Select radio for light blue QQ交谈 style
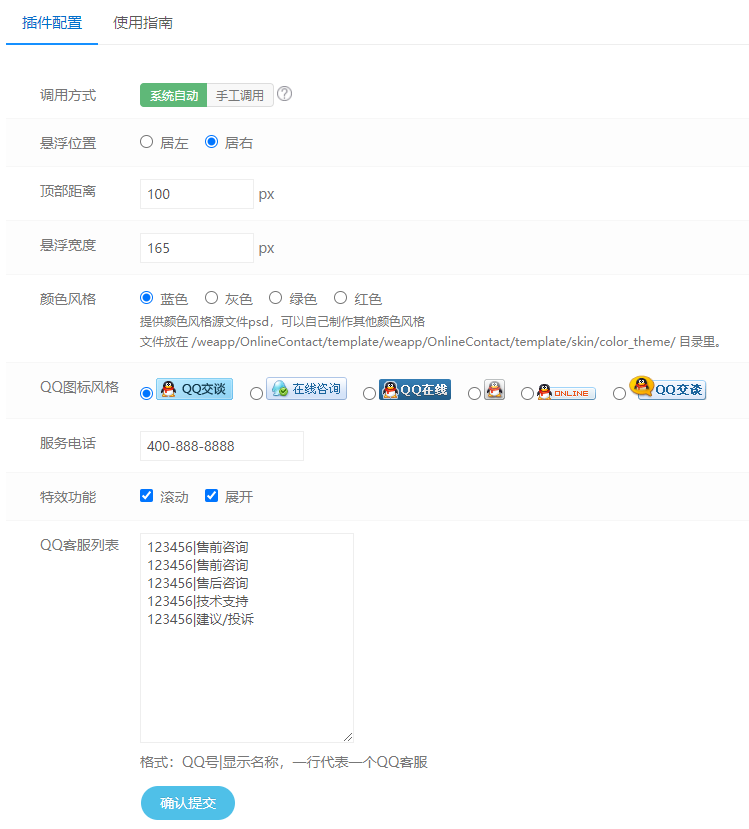749x829 pixels. pyautogui.click(x=146, y=394)
